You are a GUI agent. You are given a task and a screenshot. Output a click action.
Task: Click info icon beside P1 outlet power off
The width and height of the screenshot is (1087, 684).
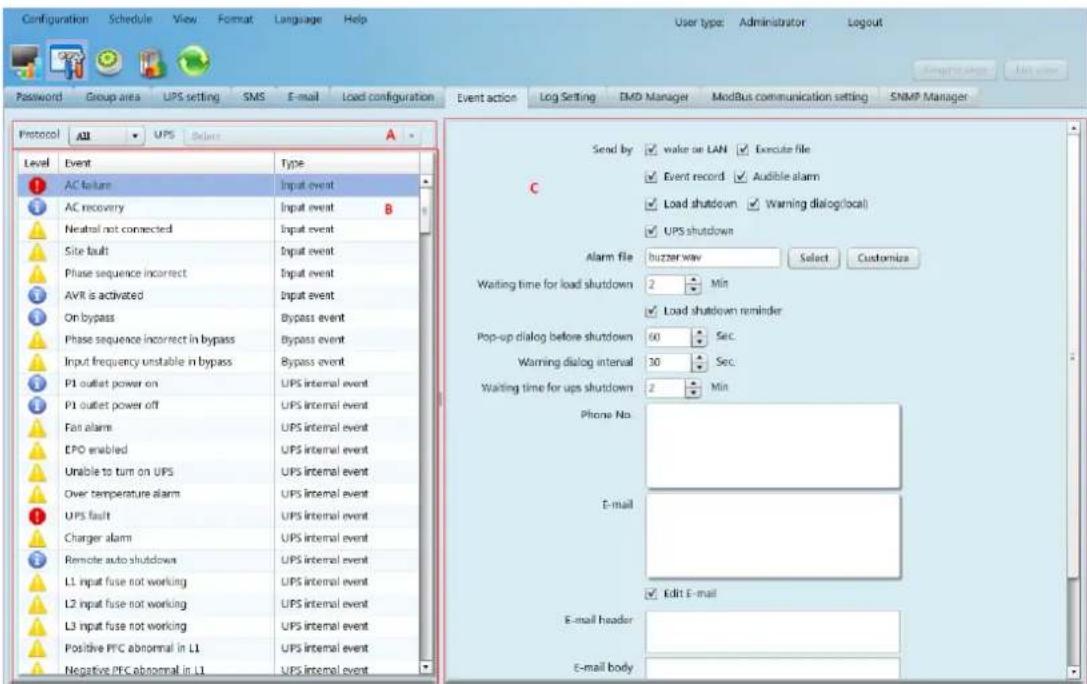(x=37, y=405)
